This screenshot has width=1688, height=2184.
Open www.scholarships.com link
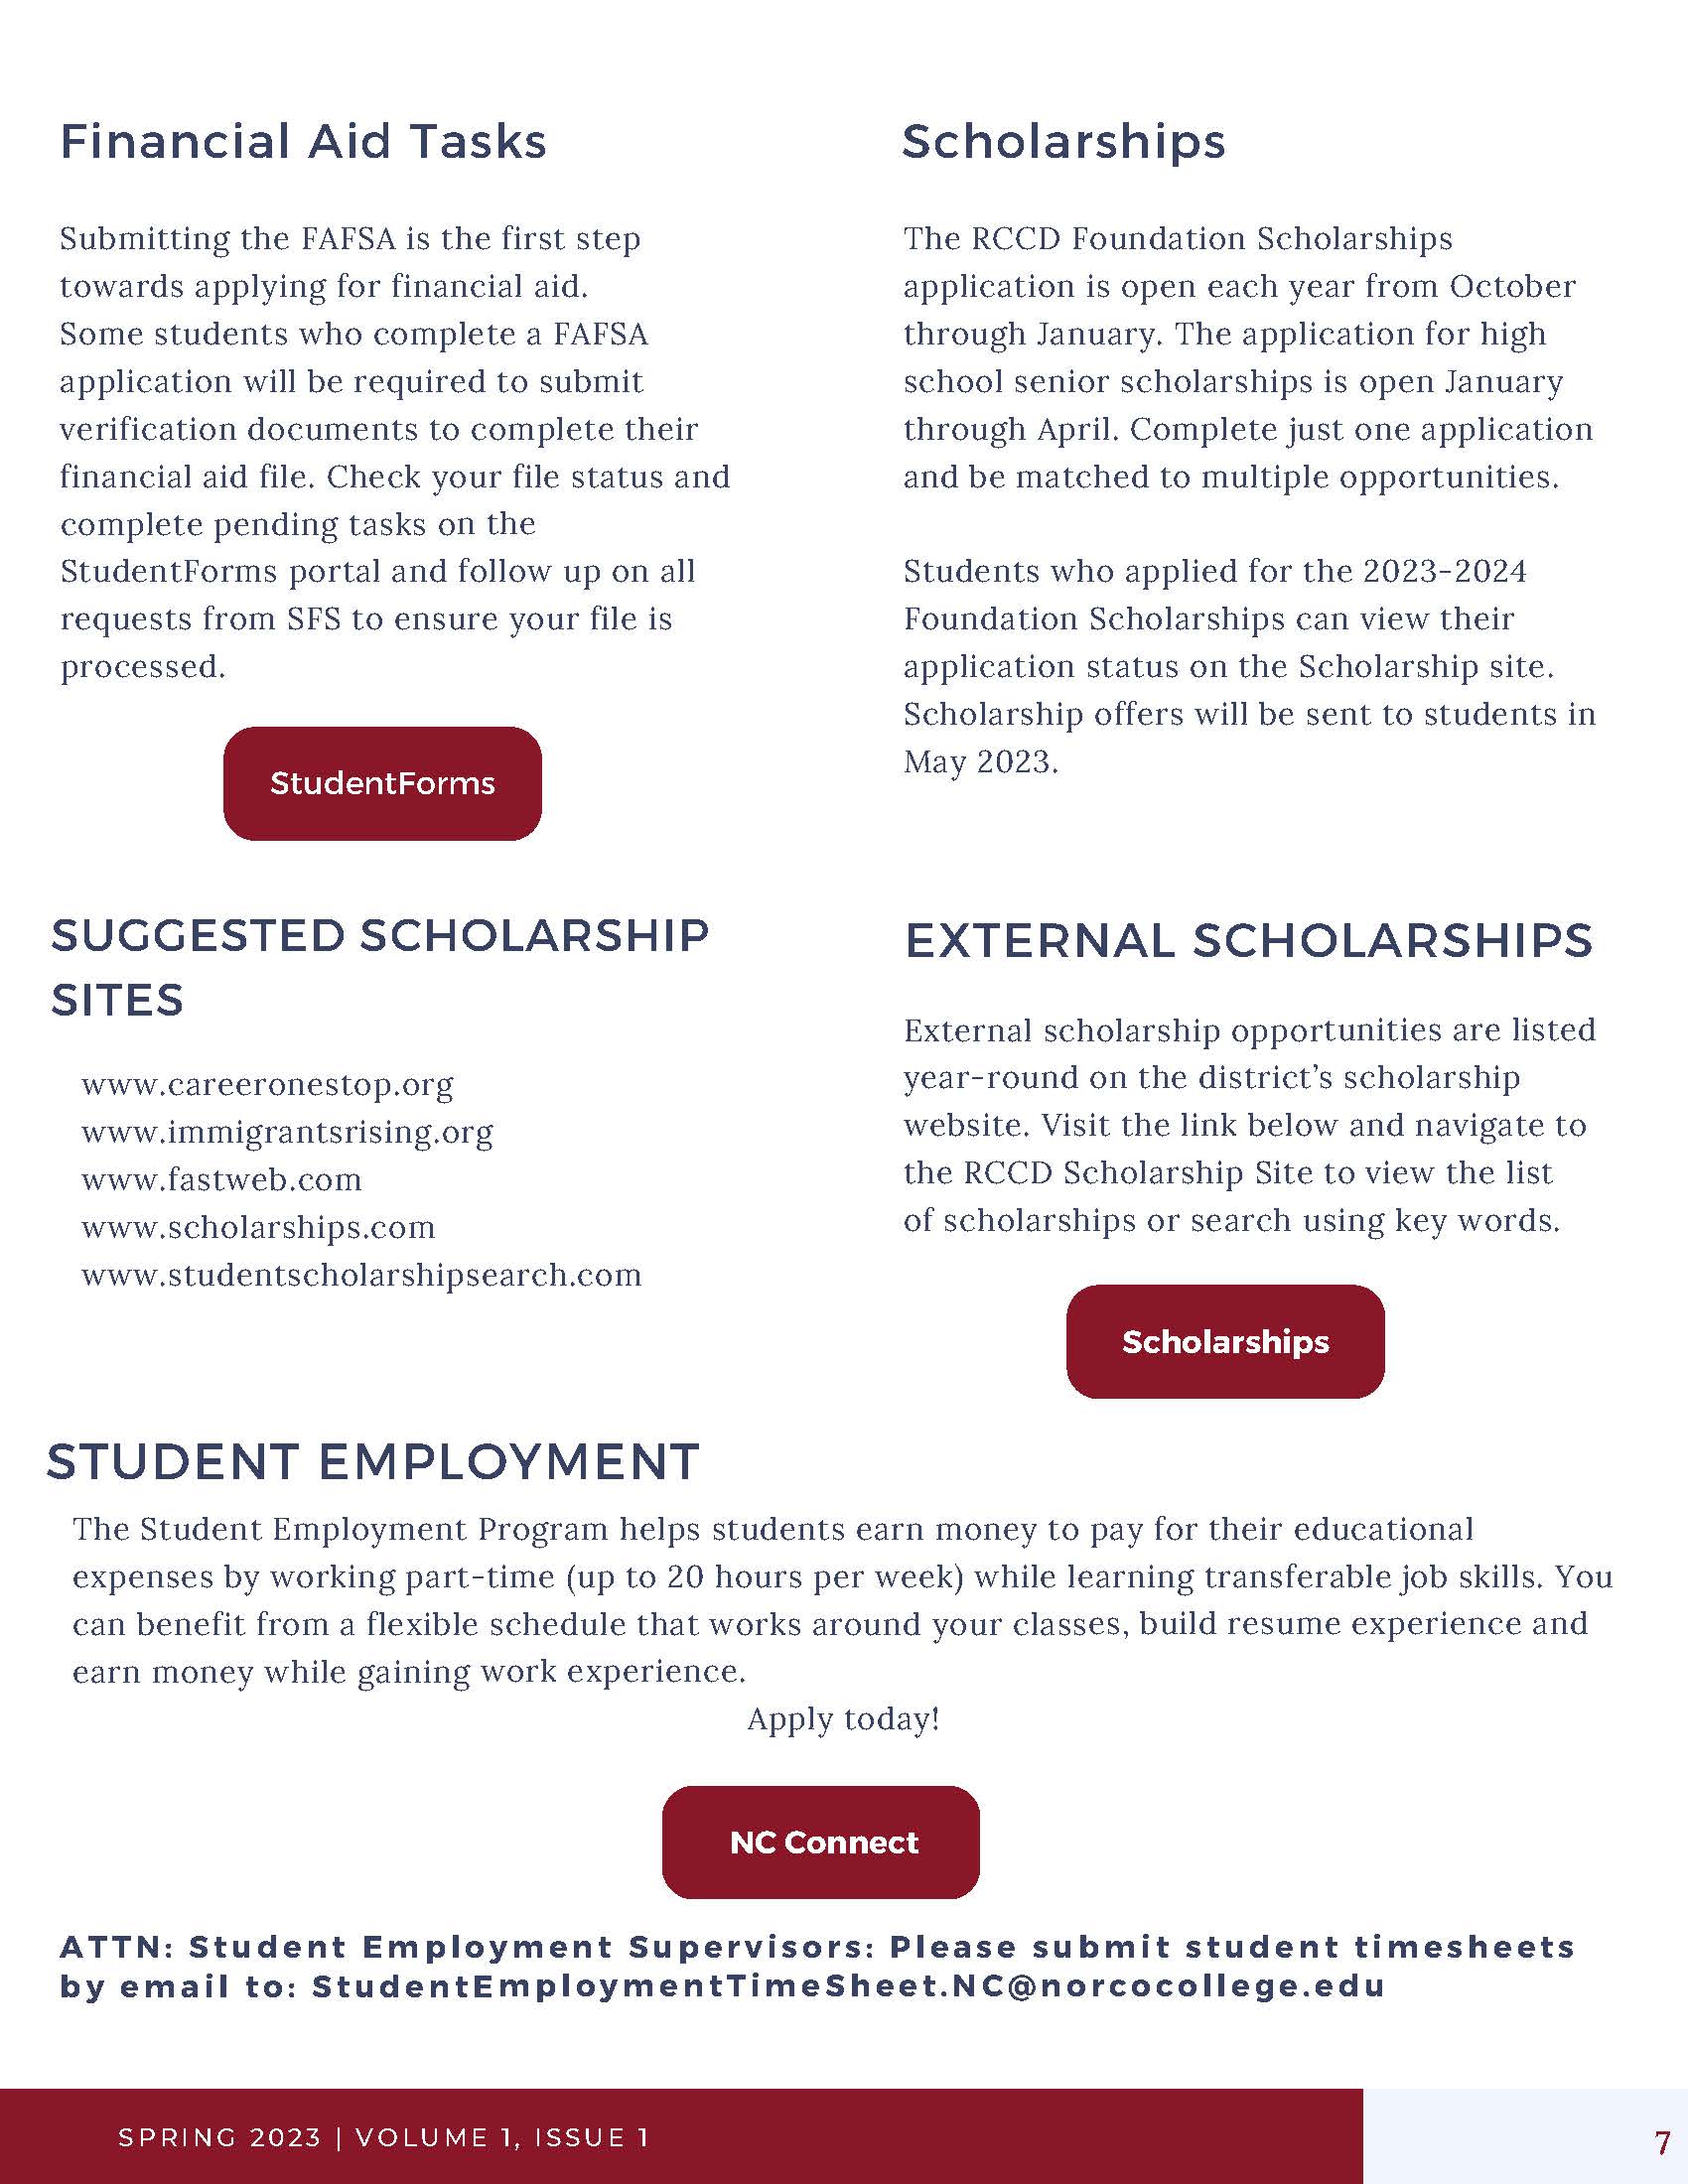click(x=258, y=1228)
